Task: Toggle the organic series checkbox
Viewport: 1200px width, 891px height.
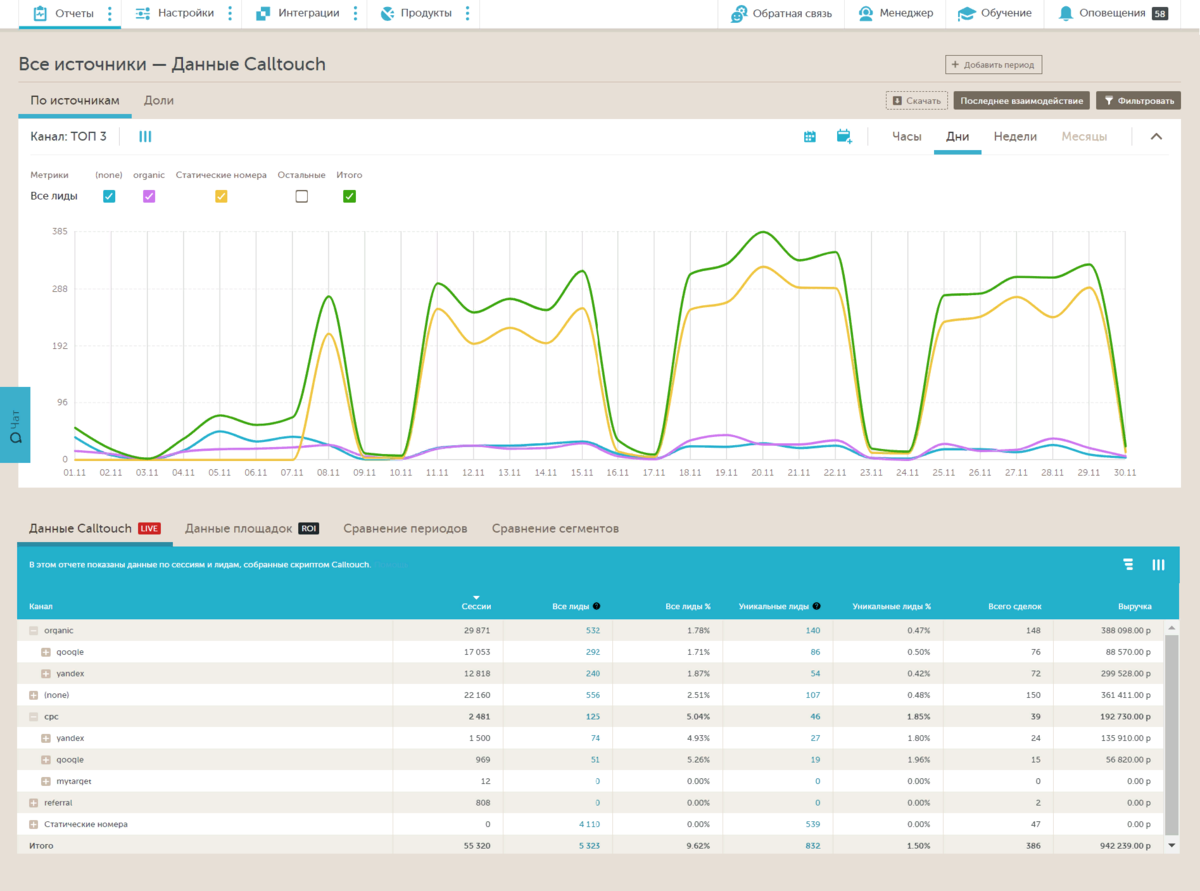Action: [149, 196]
